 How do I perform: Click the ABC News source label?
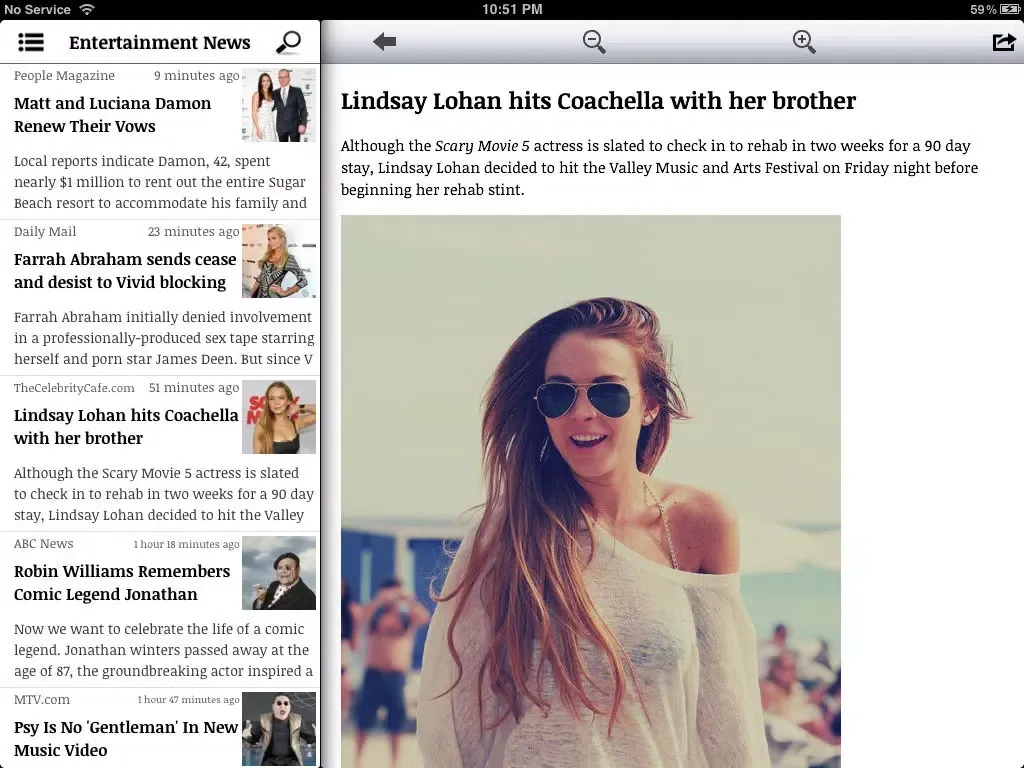(x=43, y=544)
